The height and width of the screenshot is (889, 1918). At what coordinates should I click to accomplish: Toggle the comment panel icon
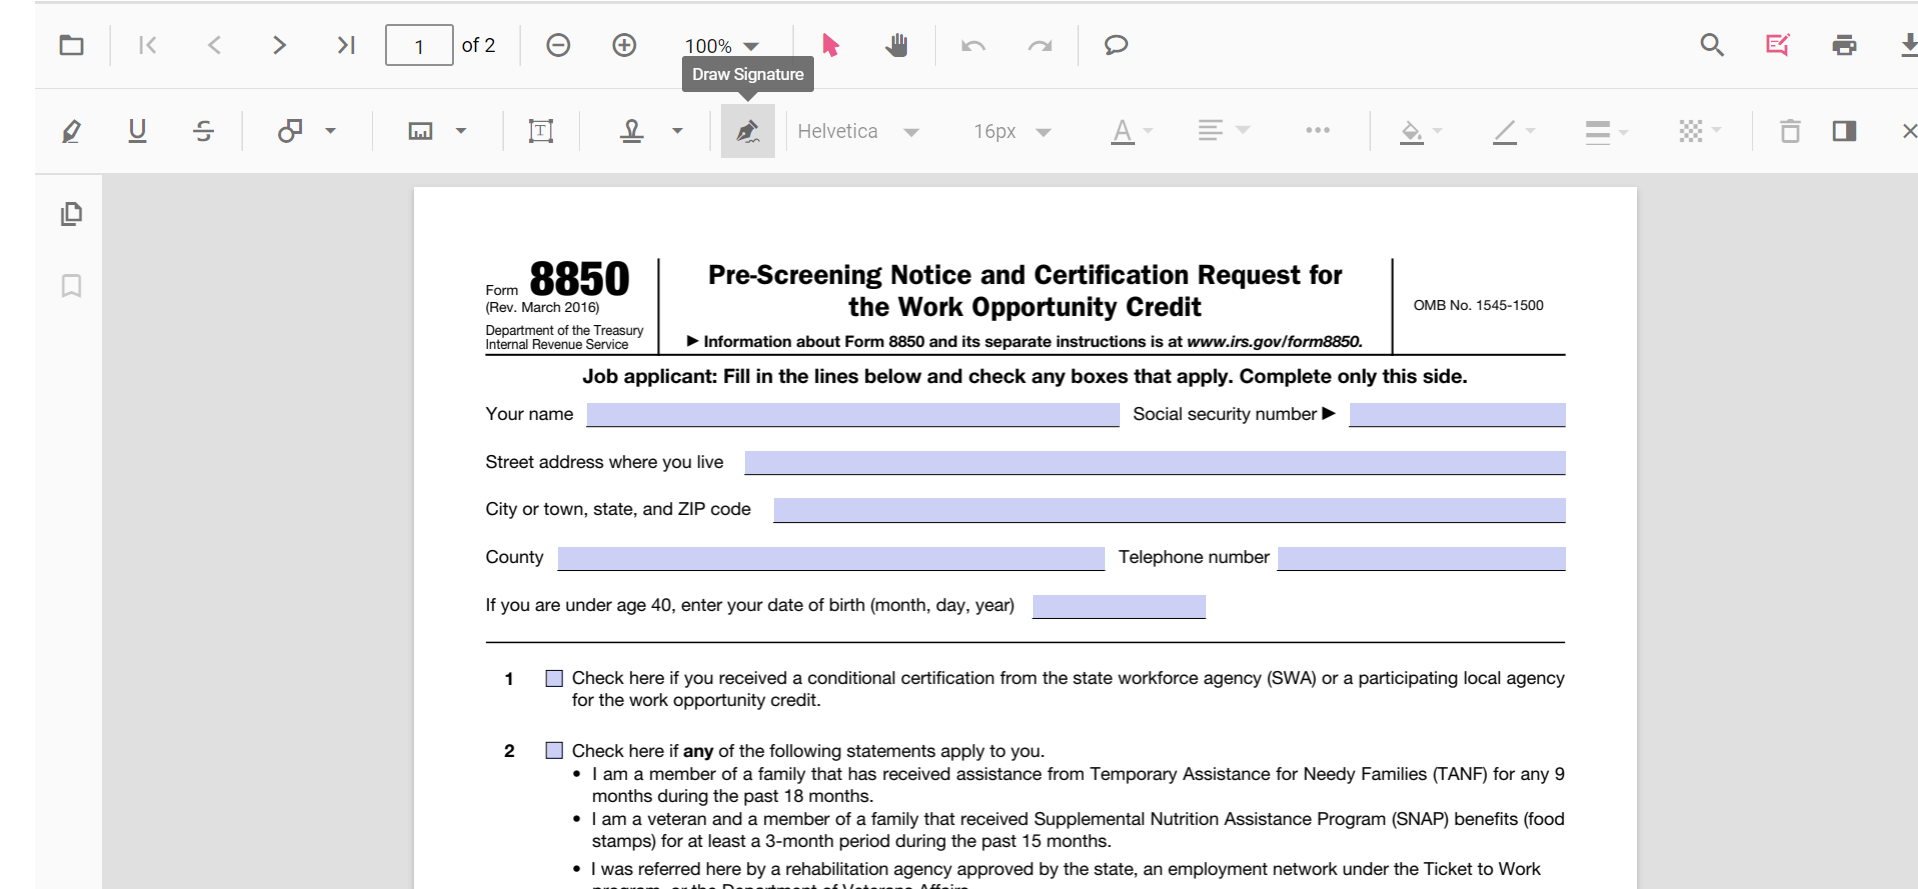pyautogui.click(x=1843, y=131)
